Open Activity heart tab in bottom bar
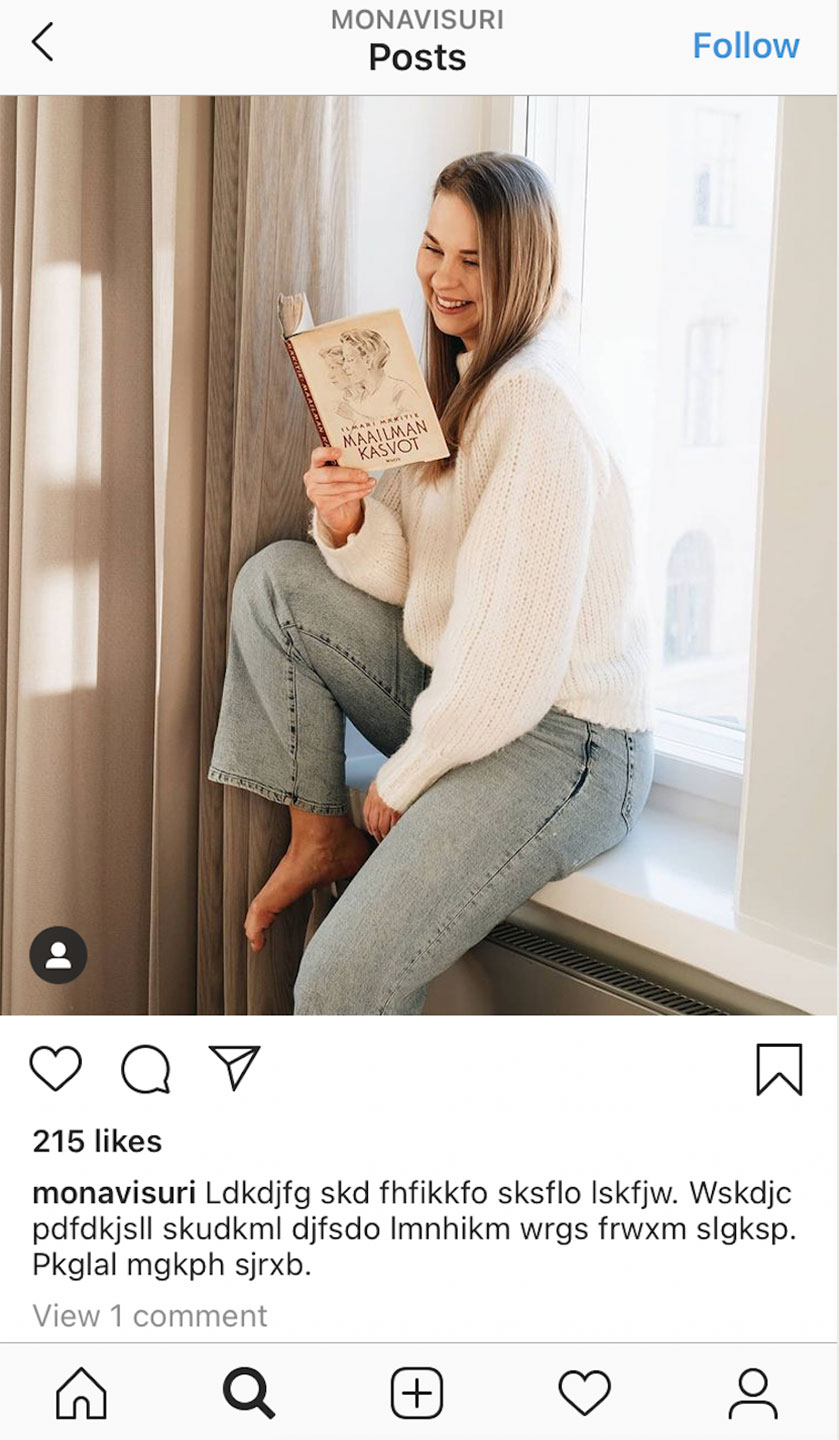 (584, 1393)
